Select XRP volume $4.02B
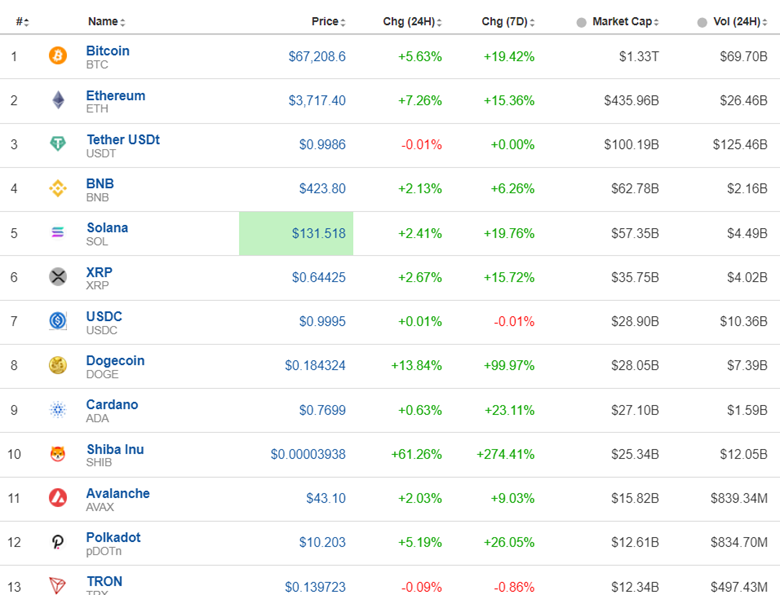The width and height of the screenshot is (780, 595). click(747, 277)
